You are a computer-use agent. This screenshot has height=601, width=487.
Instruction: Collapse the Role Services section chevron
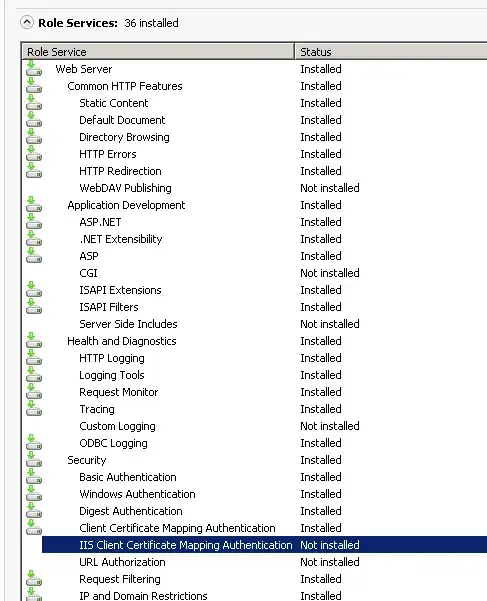(26, 23)
